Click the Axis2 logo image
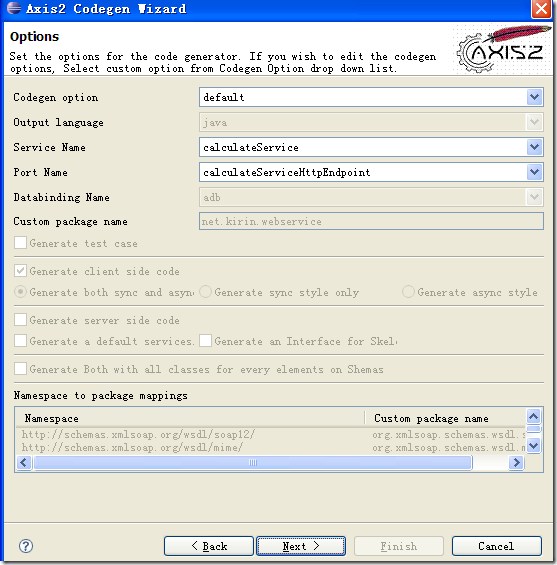 503,49
